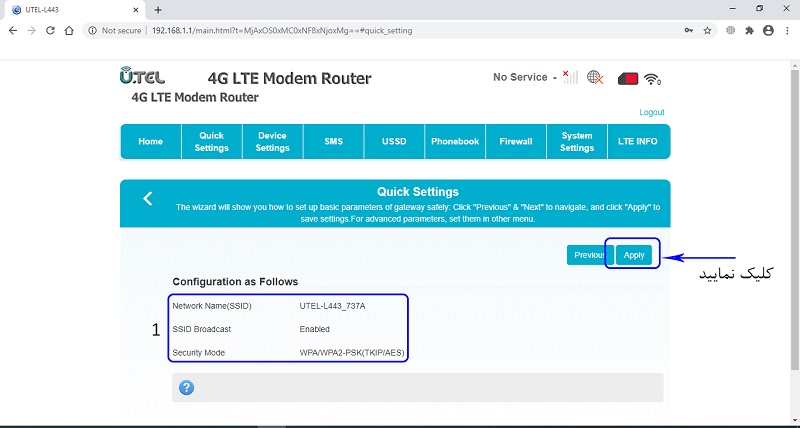Close the UTEL-L443 browser tab
This screenshot has width=800, height=428.
[136, 10]
